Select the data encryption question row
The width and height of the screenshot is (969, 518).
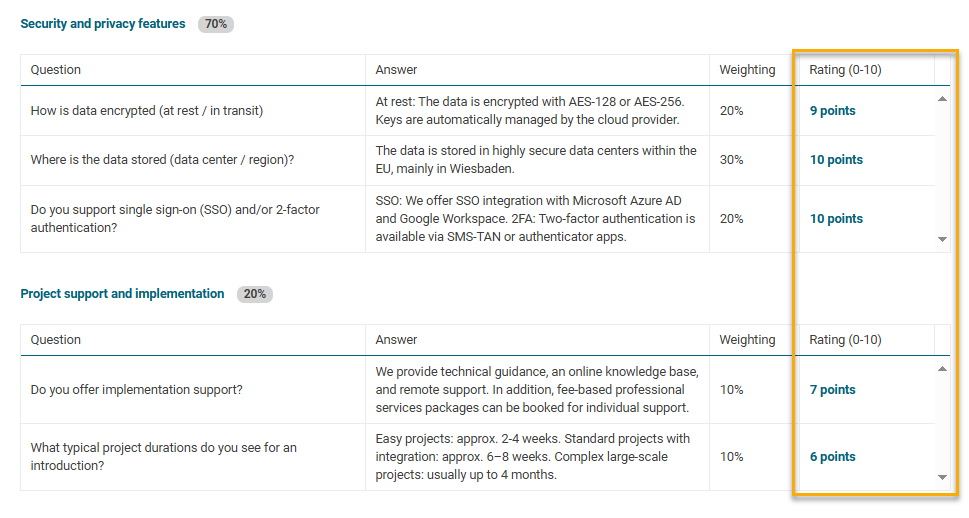point(147,111)
